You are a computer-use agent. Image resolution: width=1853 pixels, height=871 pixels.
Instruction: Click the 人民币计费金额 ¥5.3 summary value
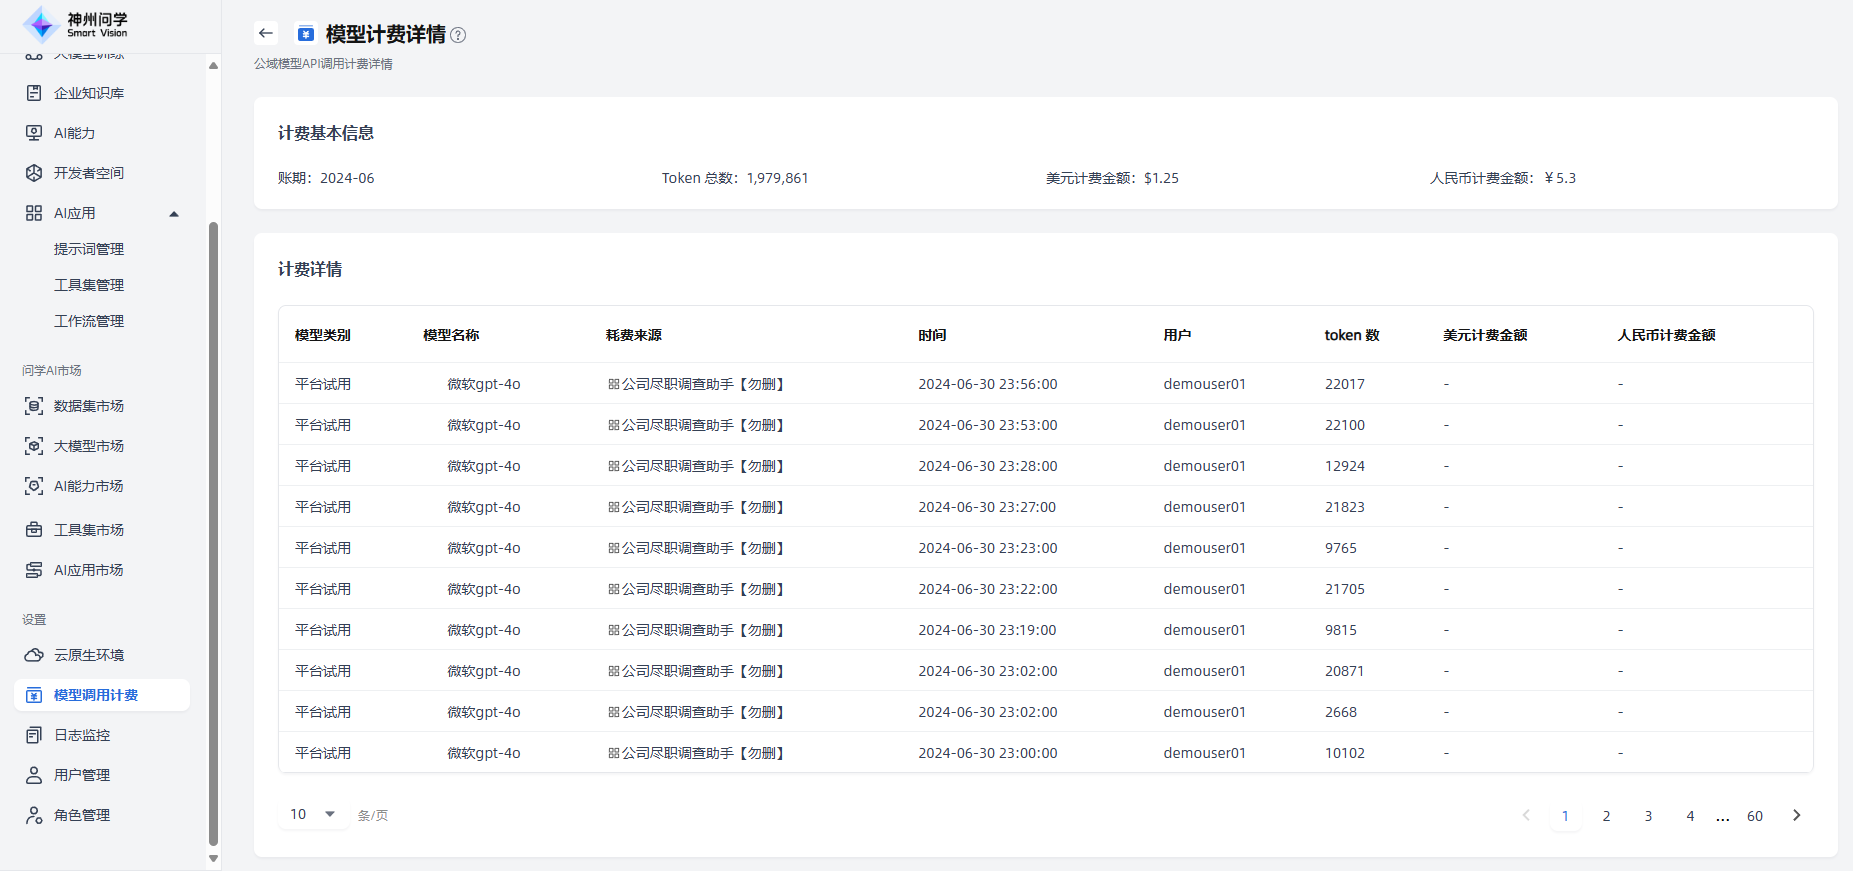pyautogui.click(x=1560, y=178)
